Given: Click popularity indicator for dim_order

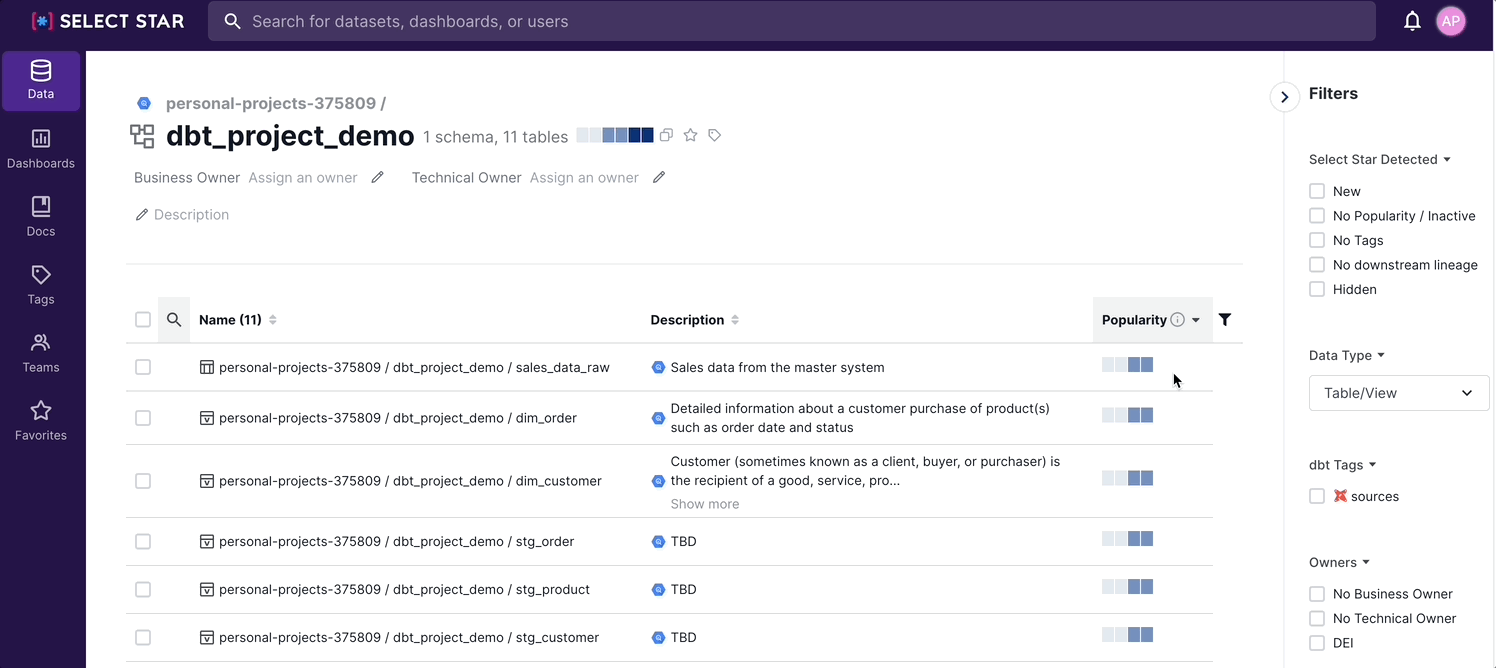Looking at the screenshot, I should [x=1128, y=415].
